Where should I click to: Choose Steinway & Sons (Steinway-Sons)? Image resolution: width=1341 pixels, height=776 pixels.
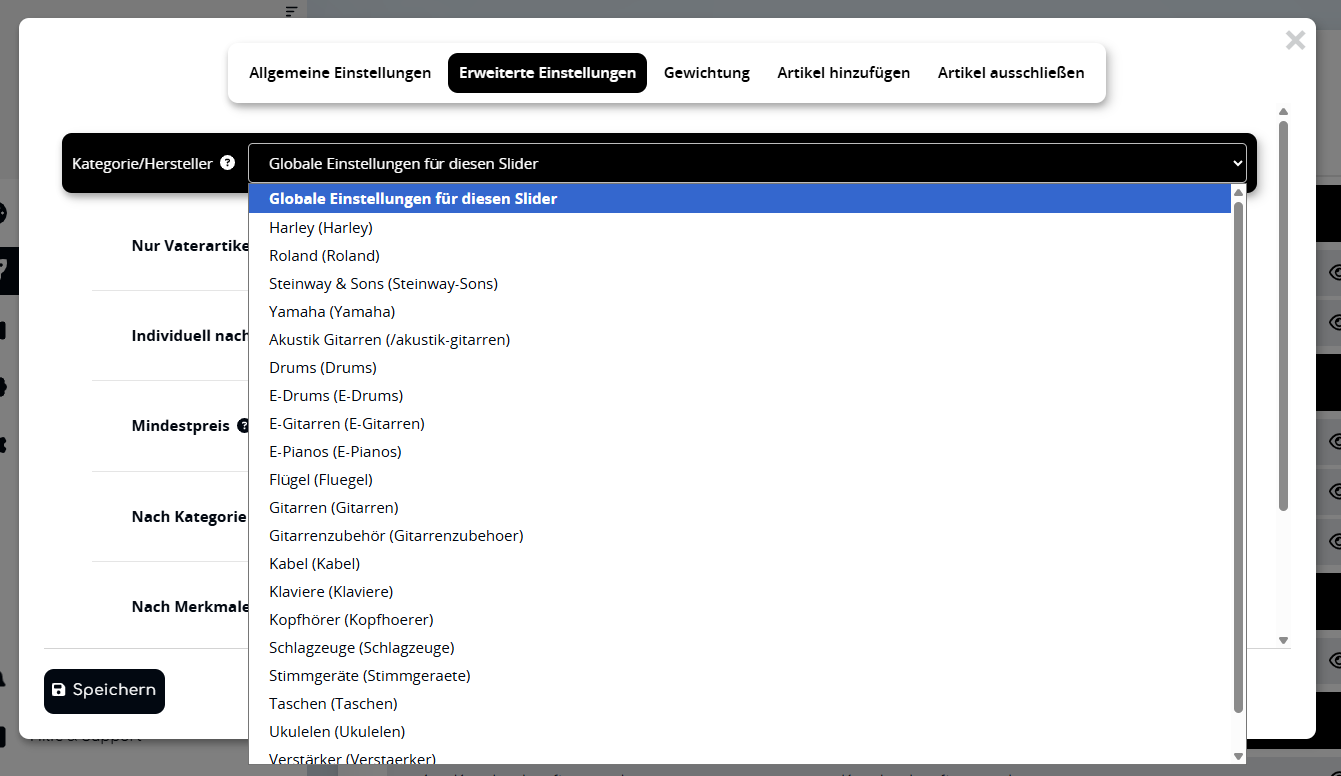pos(740,283)
